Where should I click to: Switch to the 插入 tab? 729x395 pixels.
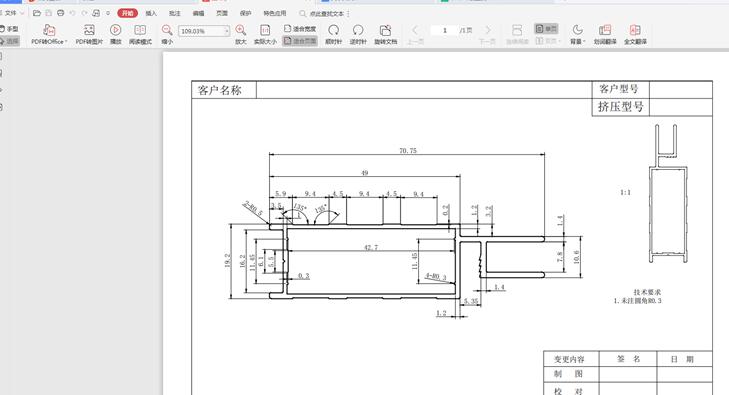(x=151, y=13)
